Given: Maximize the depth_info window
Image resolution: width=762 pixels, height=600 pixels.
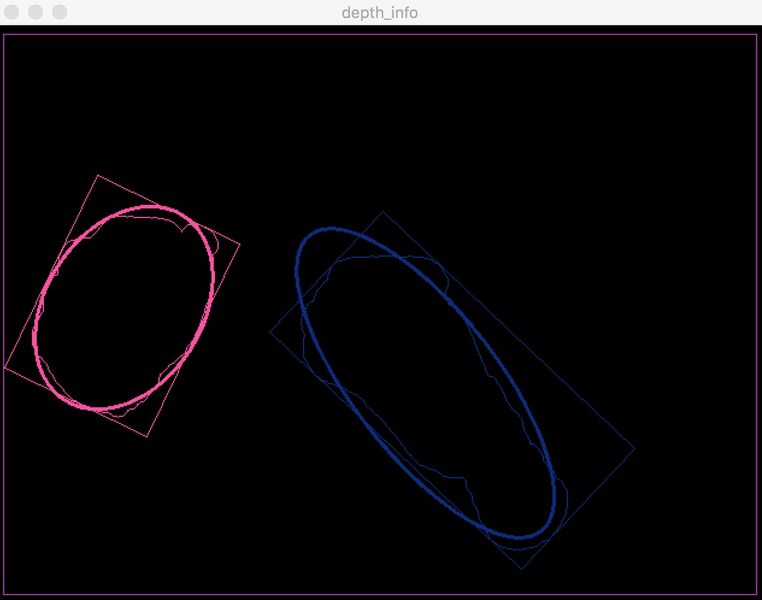Looking at the screenshot, I should [59, 12].
